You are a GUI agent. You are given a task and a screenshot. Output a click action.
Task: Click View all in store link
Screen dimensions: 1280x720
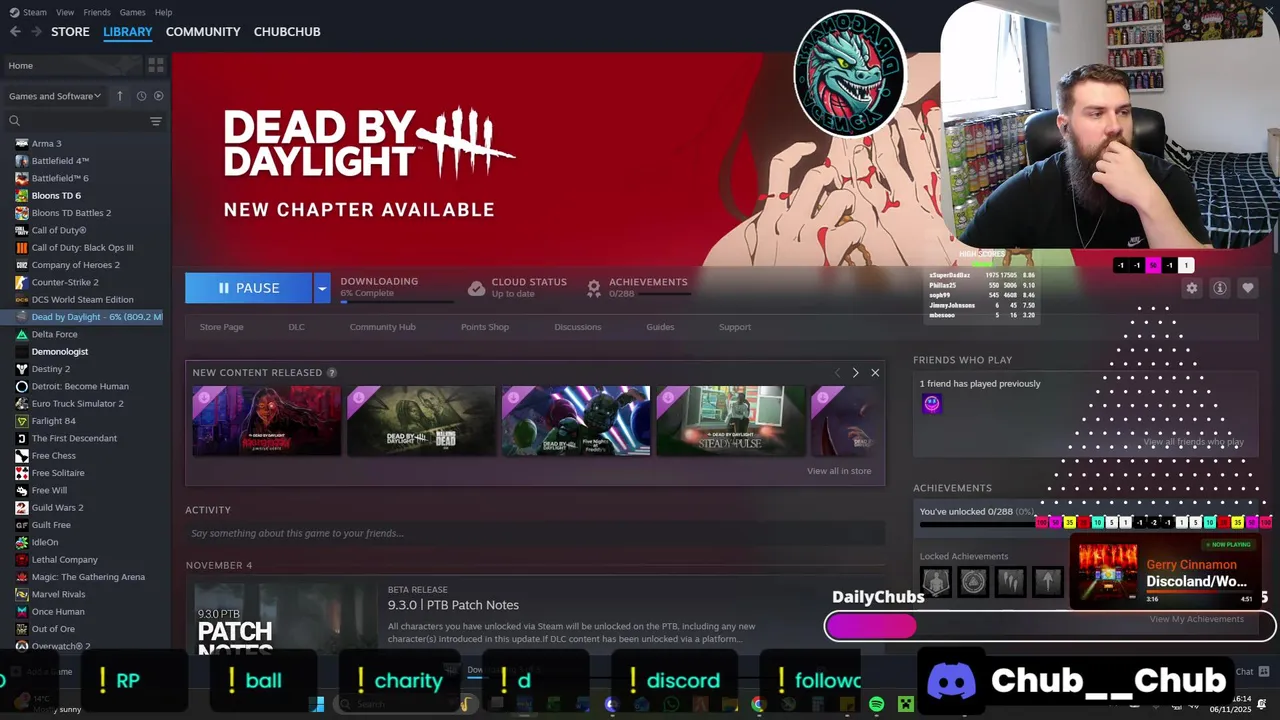[x=839, y=471]
